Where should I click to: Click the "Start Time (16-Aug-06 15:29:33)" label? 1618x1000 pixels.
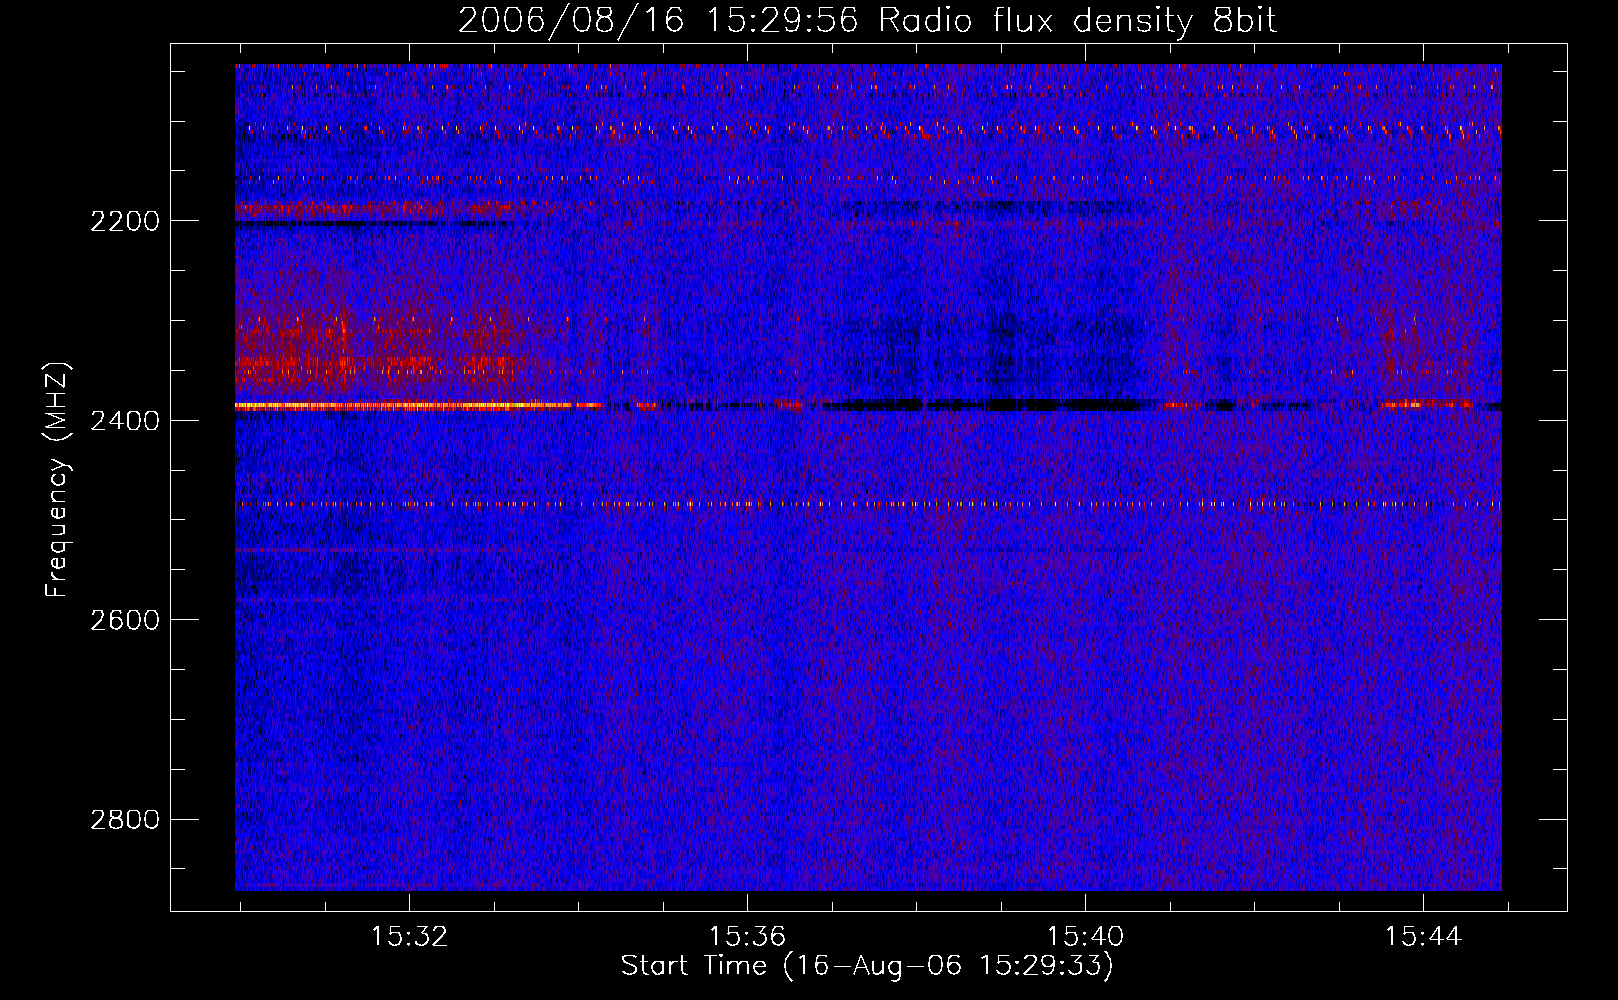[867, 966]
